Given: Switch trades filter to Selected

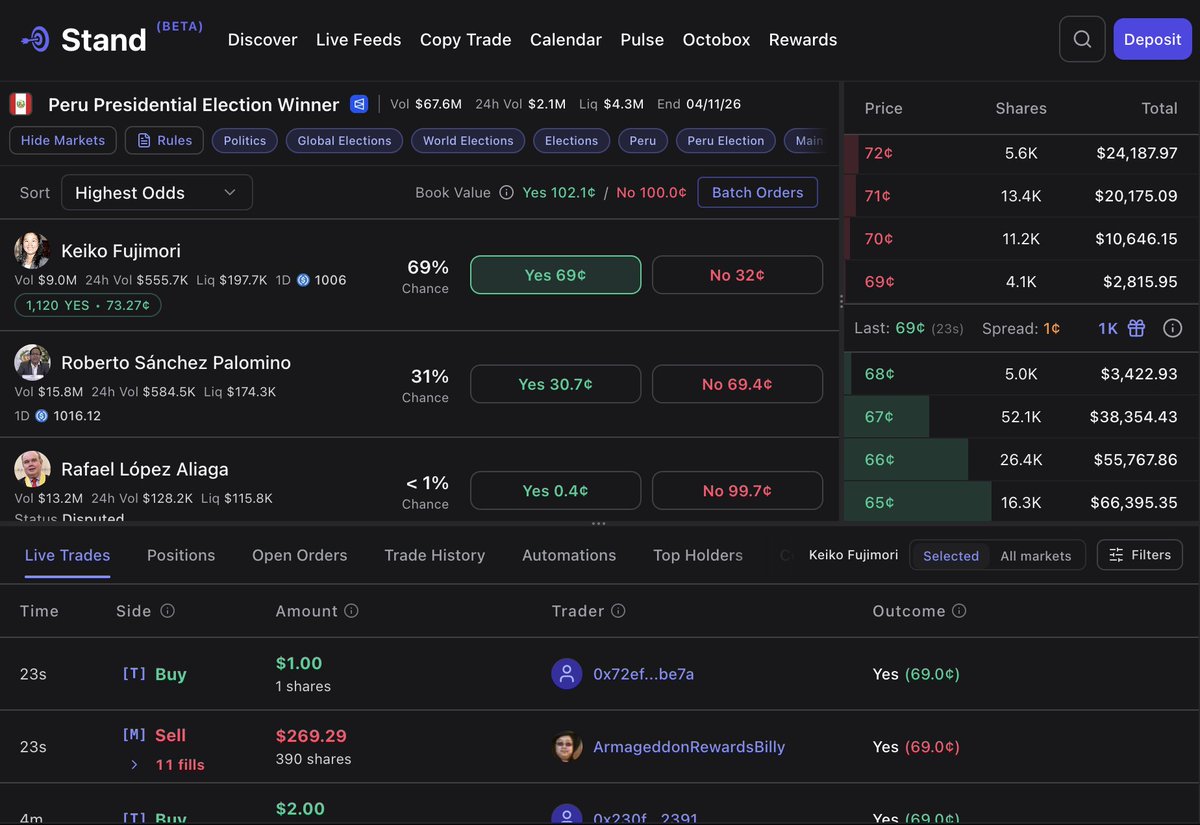Looking at the screenshot, I should pos(951,556).
